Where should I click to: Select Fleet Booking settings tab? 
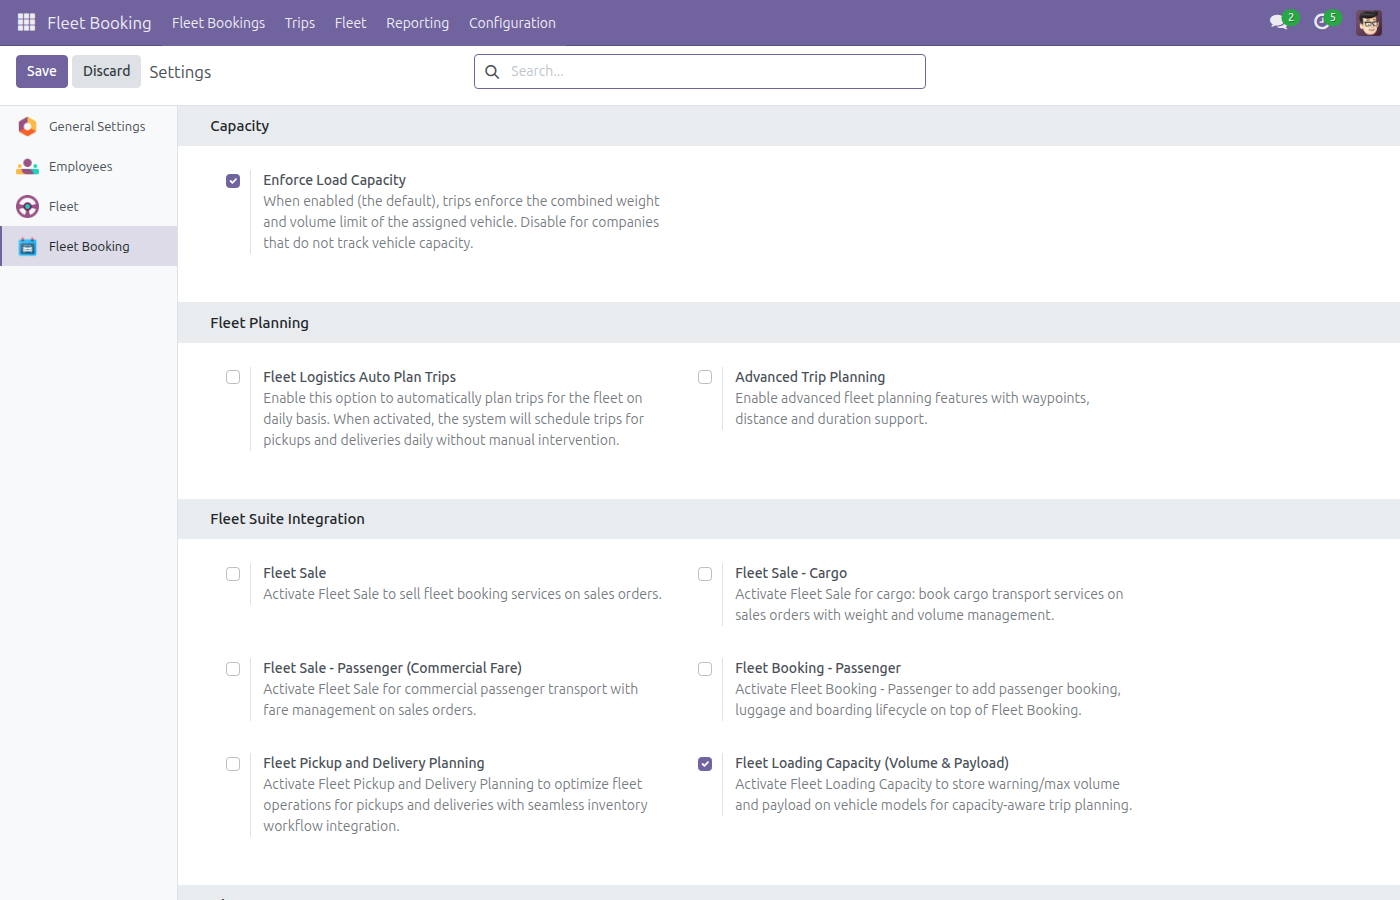click(89, 246)
